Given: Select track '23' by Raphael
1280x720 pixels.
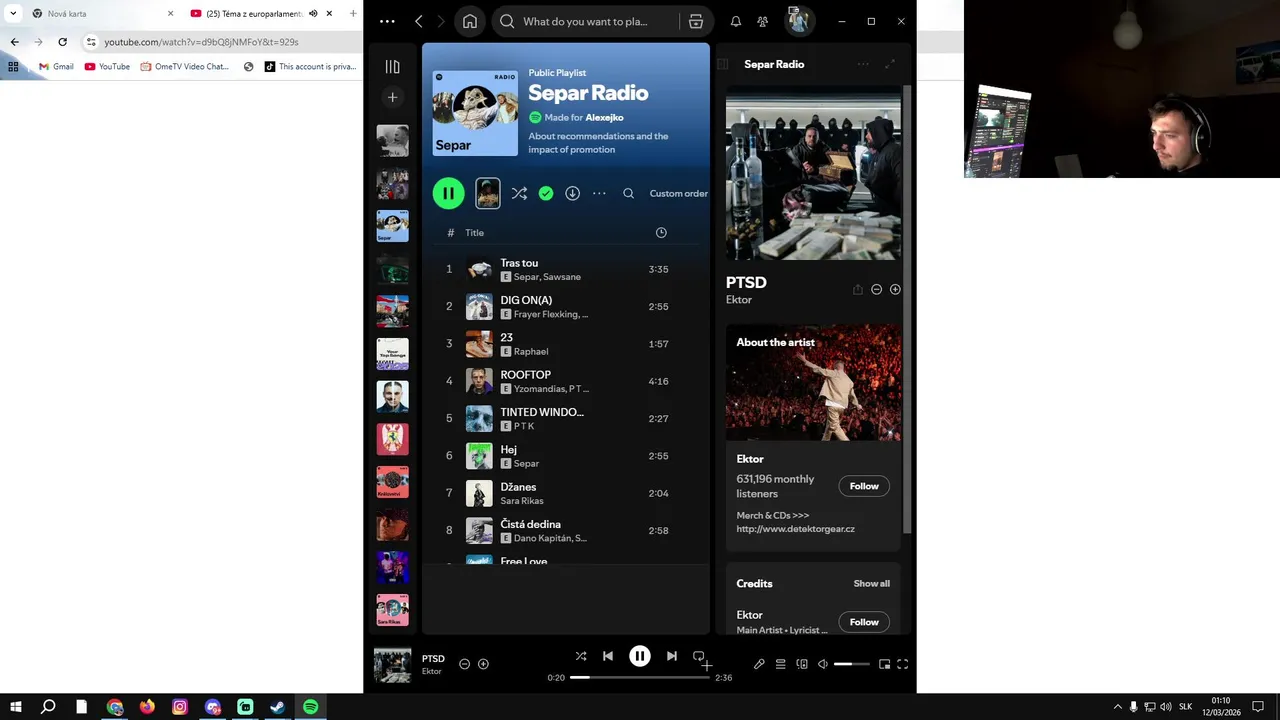Looking at the screenshot, I should click(x=566, y=344).
